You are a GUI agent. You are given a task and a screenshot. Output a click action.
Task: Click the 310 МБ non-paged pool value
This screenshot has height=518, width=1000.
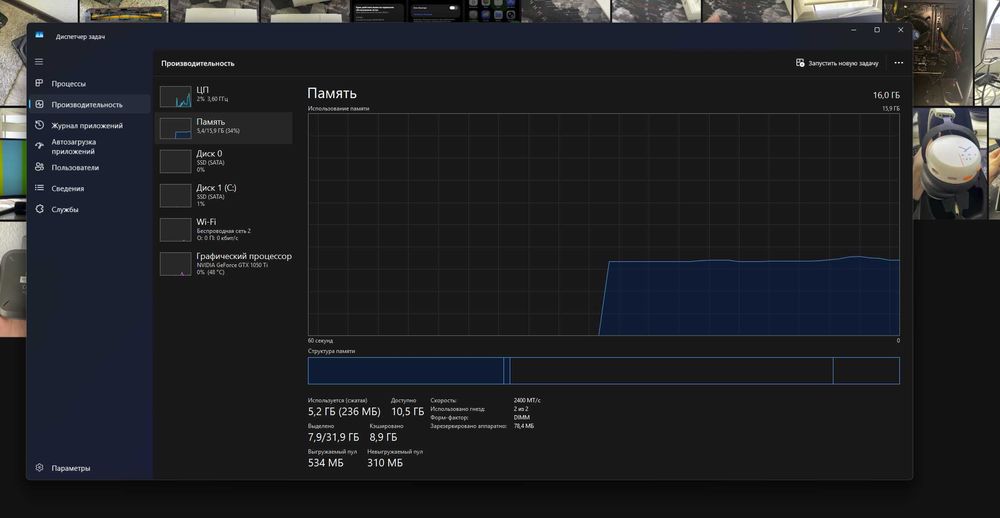click(x=385, y=462)
